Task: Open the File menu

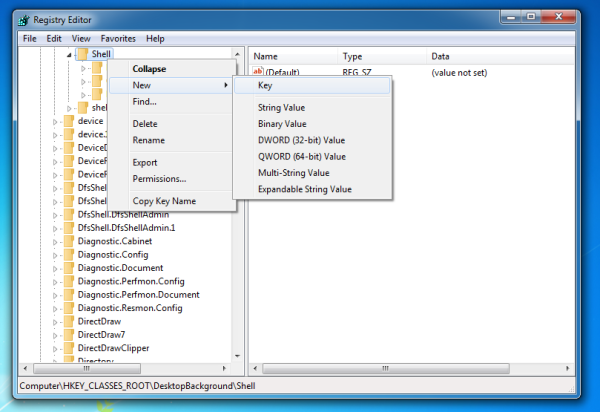Action: pos(29,39)
